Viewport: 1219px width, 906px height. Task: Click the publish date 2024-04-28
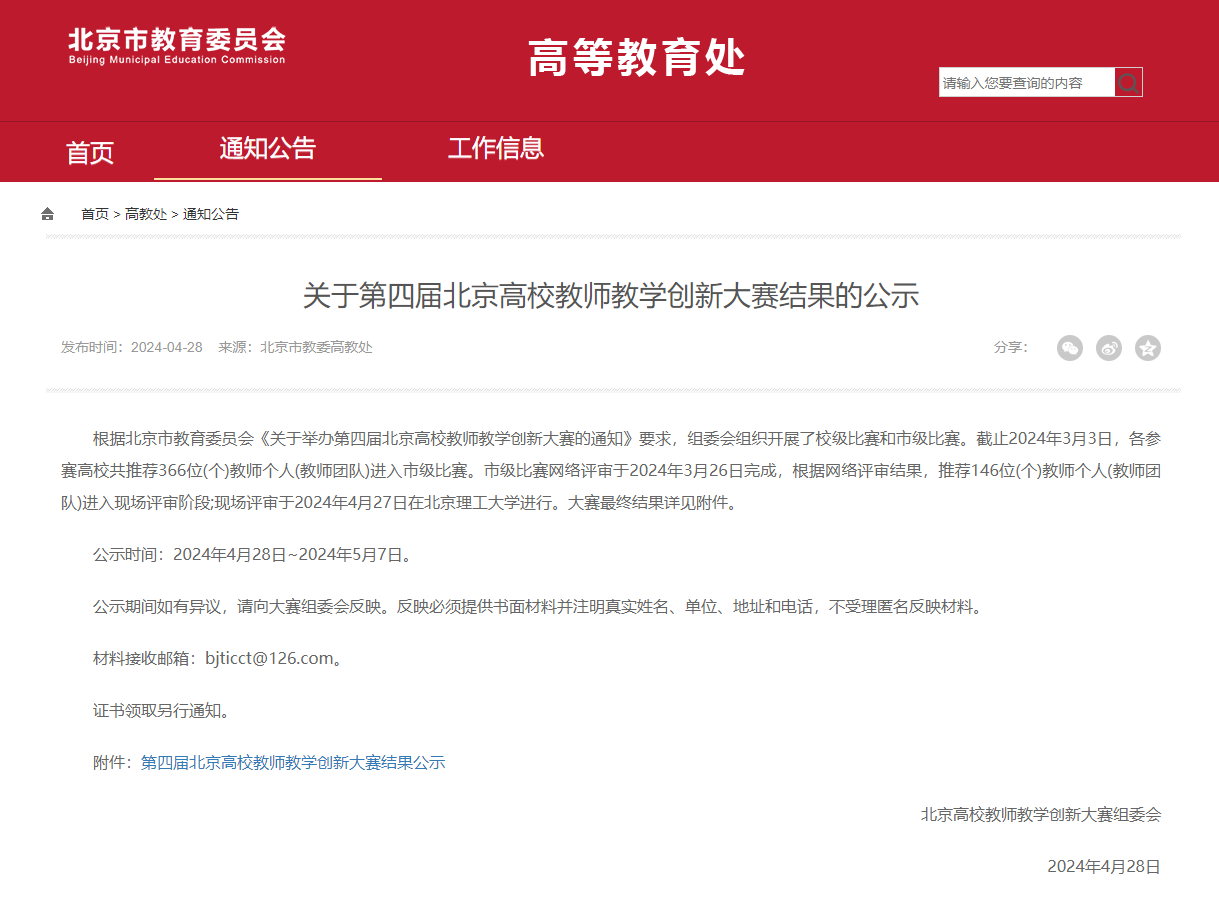click(x=167, y=347)
